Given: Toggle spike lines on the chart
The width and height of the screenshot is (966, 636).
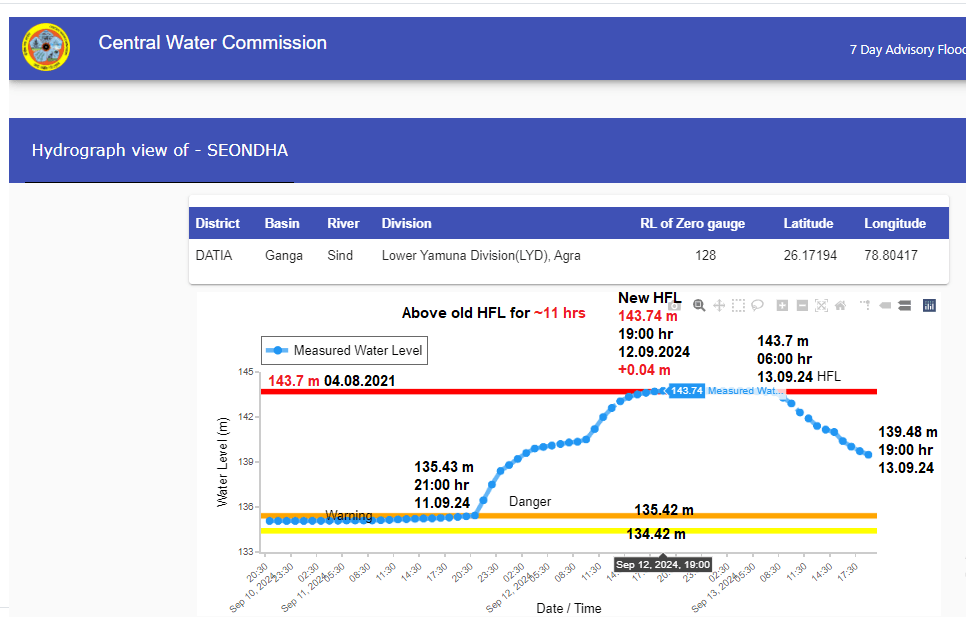Looking at the screenshot, I should click(x=865, y=305).
